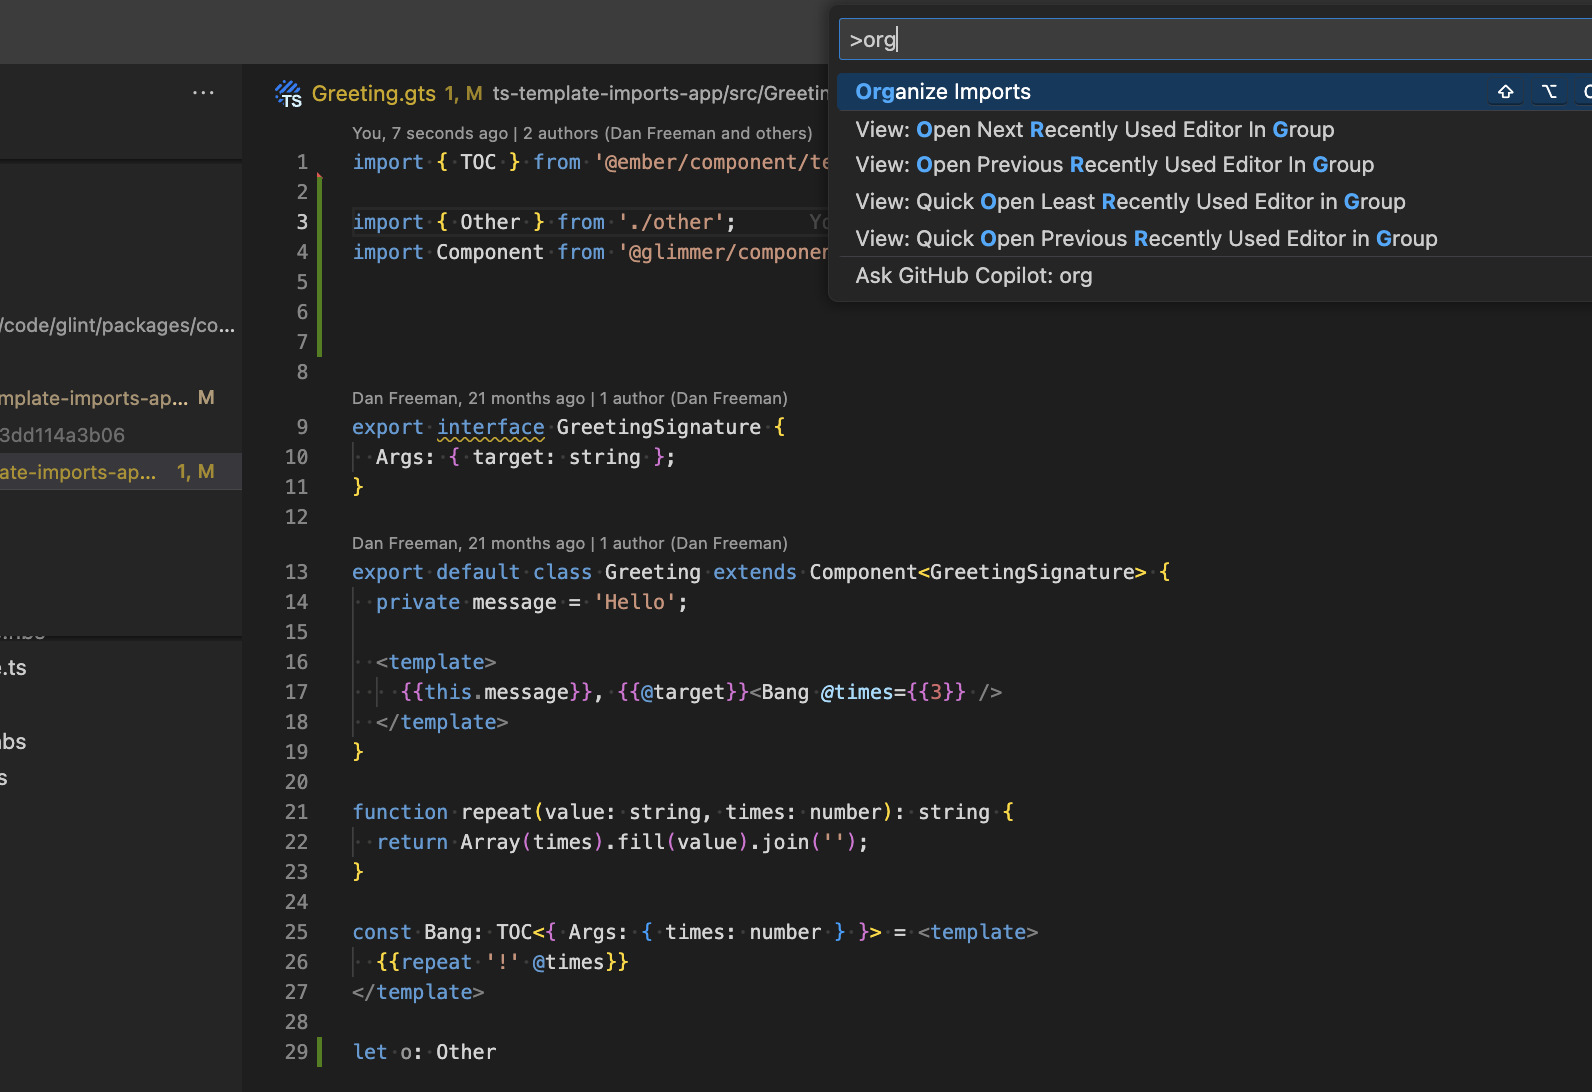Click the Option key icon beside Organize Imports
The height and width of the screenshot is (1092, 1592).
tap(1549, 92)
